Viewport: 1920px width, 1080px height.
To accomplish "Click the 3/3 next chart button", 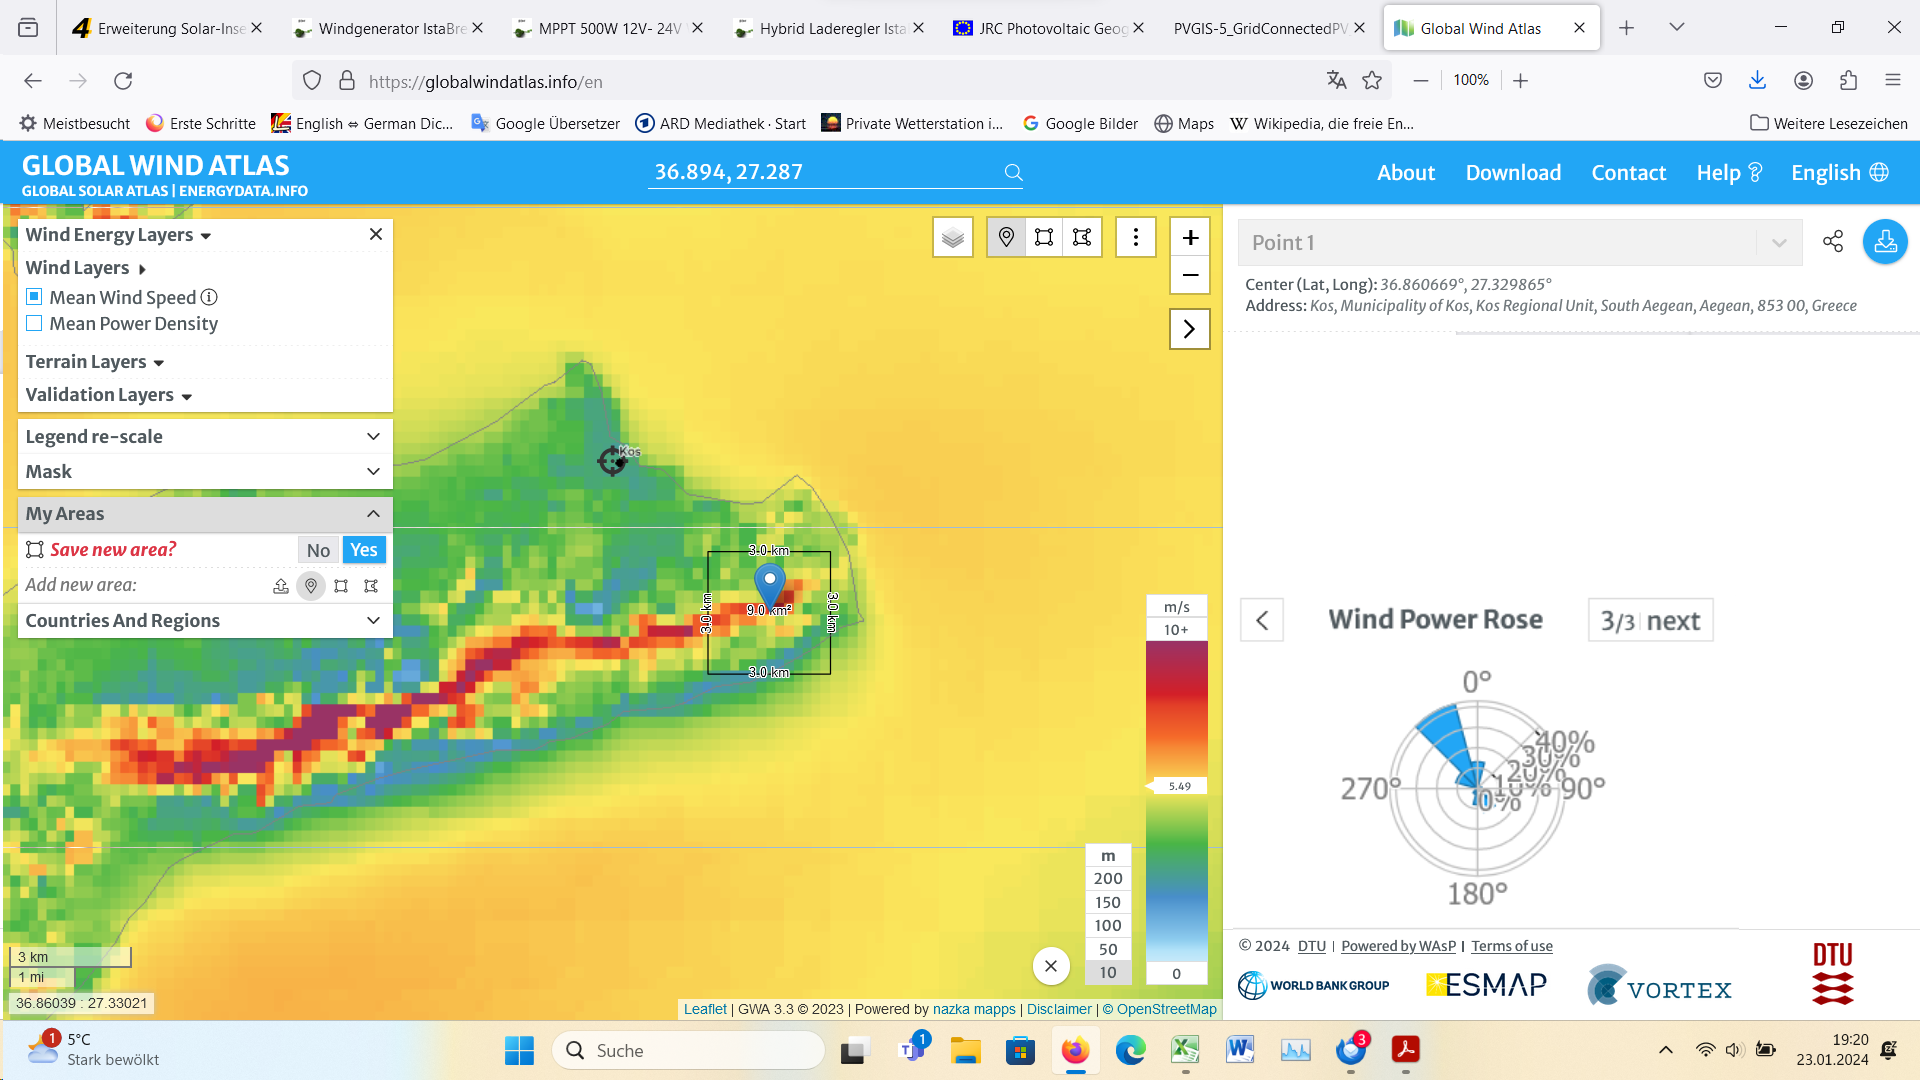I will point(1650,621).
